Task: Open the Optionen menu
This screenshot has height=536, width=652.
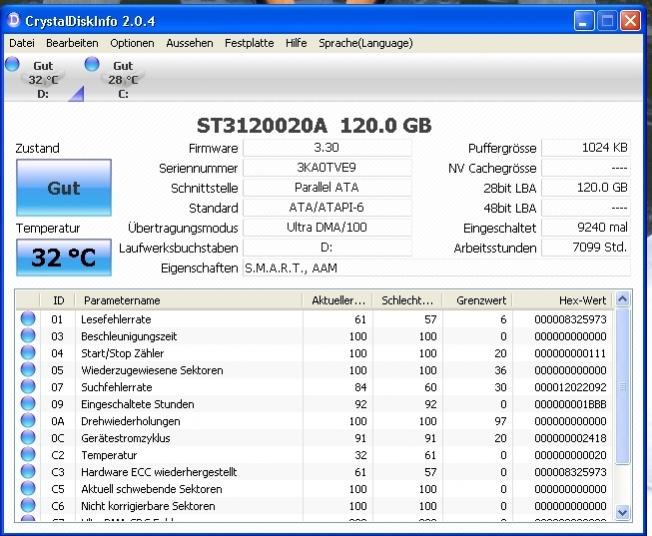Action: pos(132,43)
